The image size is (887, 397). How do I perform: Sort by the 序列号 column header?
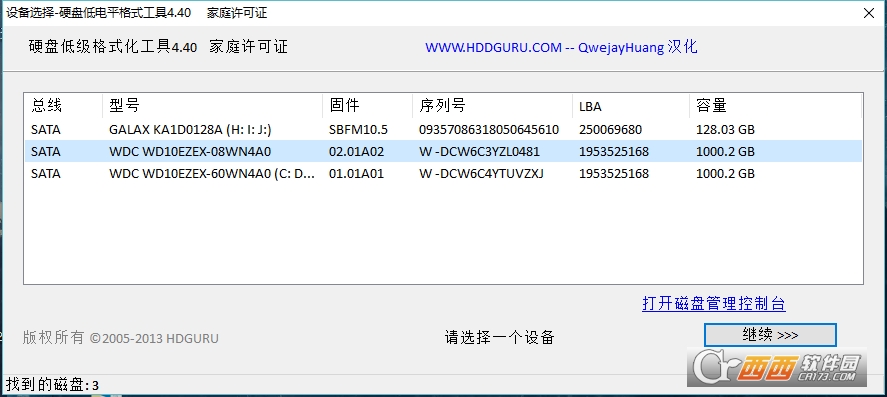(493, 105)
